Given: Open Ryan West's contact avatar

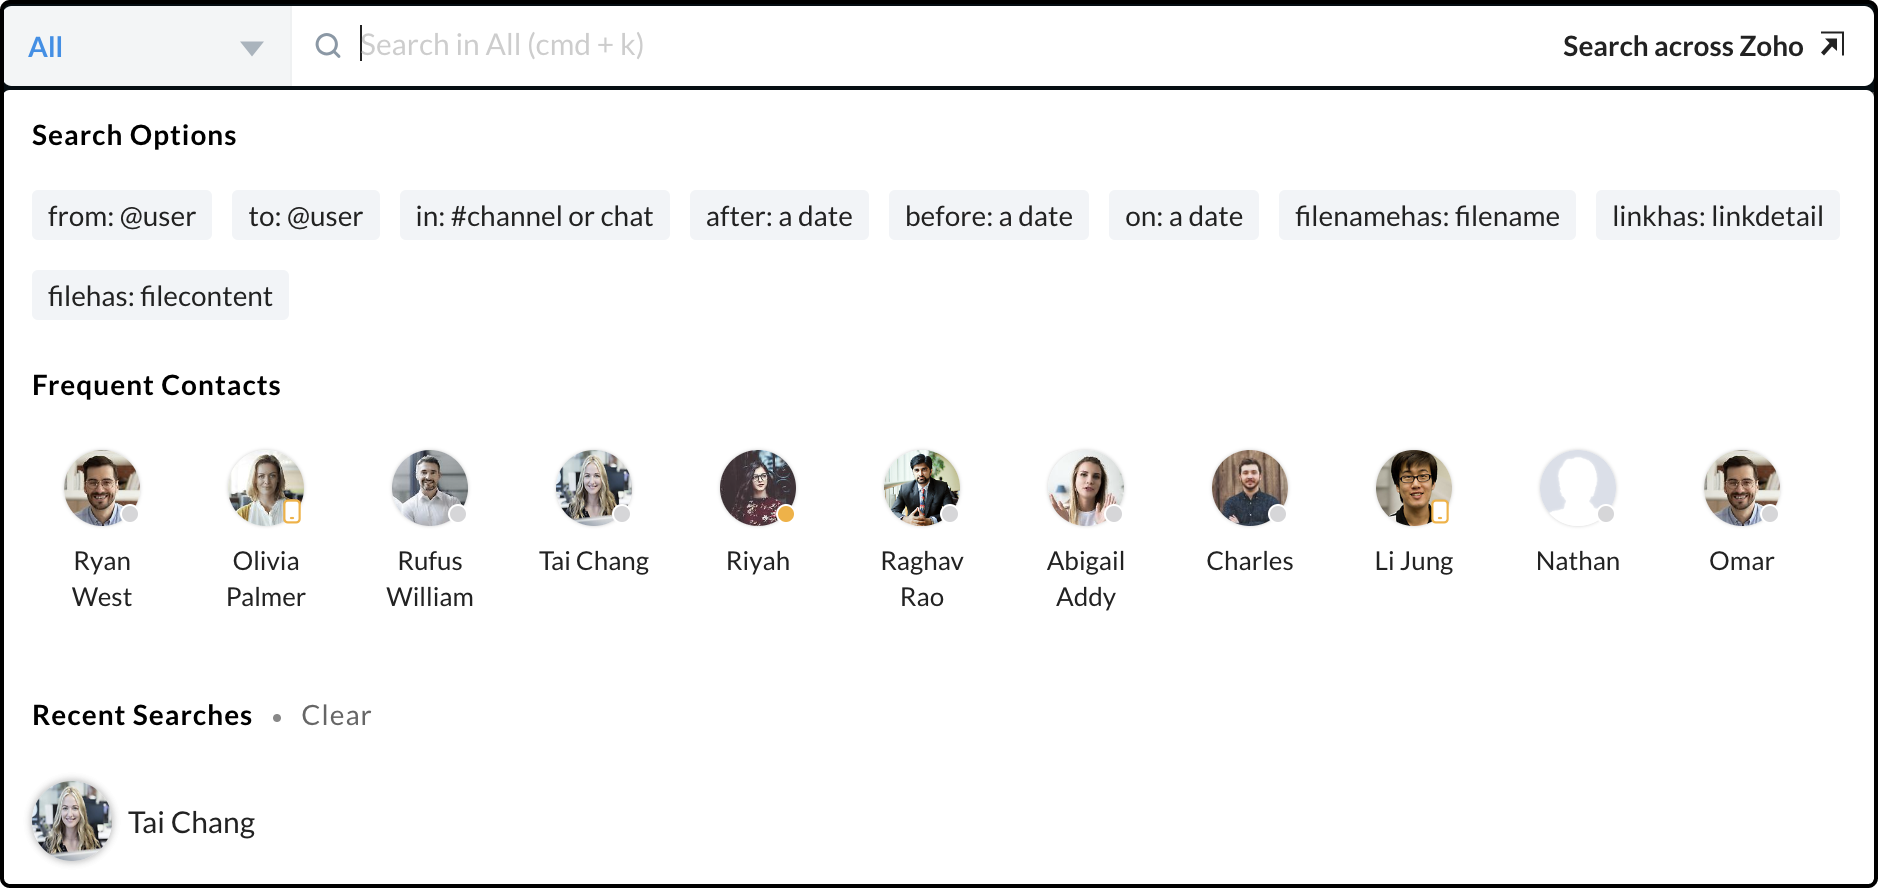Looking at the screenshot, I should [x=102, y=488].
